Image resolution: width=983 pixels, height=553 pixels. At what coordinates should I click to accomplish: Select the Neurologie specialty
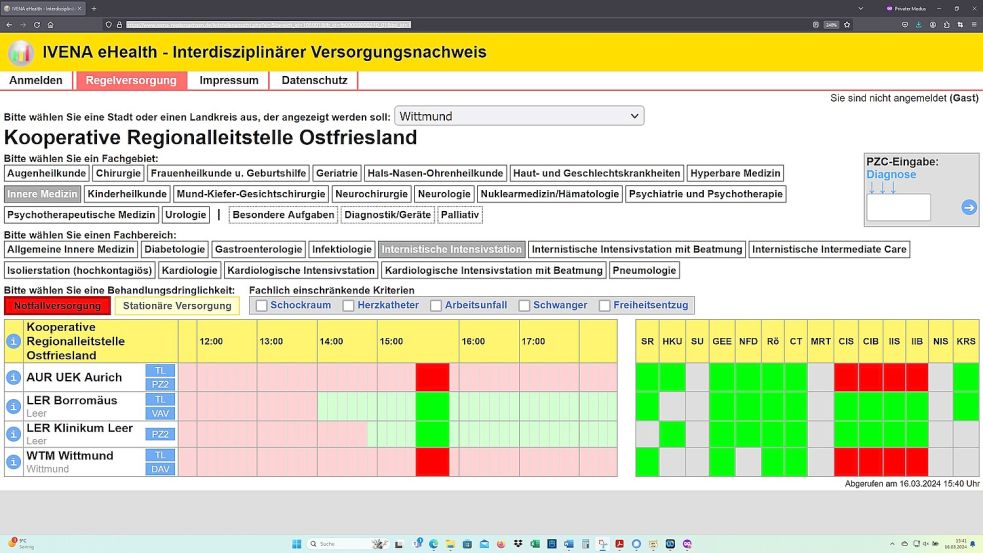444,194
